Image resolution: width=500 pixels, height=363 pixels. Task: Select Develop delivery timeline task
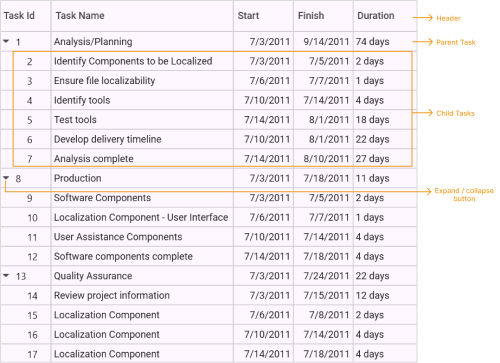tap(108, 139)
